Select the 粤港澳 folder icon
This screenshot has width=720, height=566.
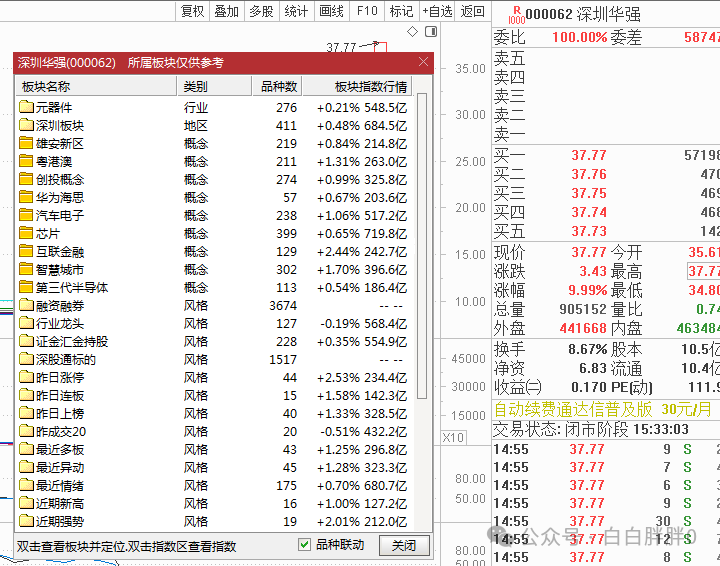27,161
